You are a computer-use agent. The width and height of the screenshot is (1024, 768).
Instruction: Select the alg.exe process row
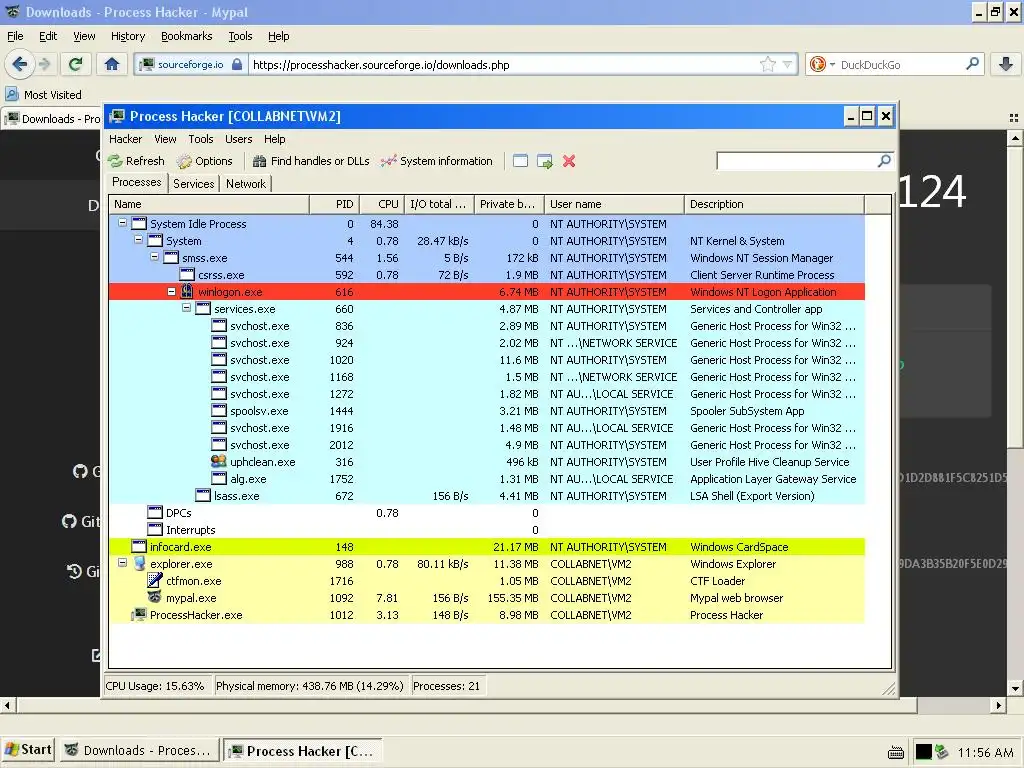487,479
